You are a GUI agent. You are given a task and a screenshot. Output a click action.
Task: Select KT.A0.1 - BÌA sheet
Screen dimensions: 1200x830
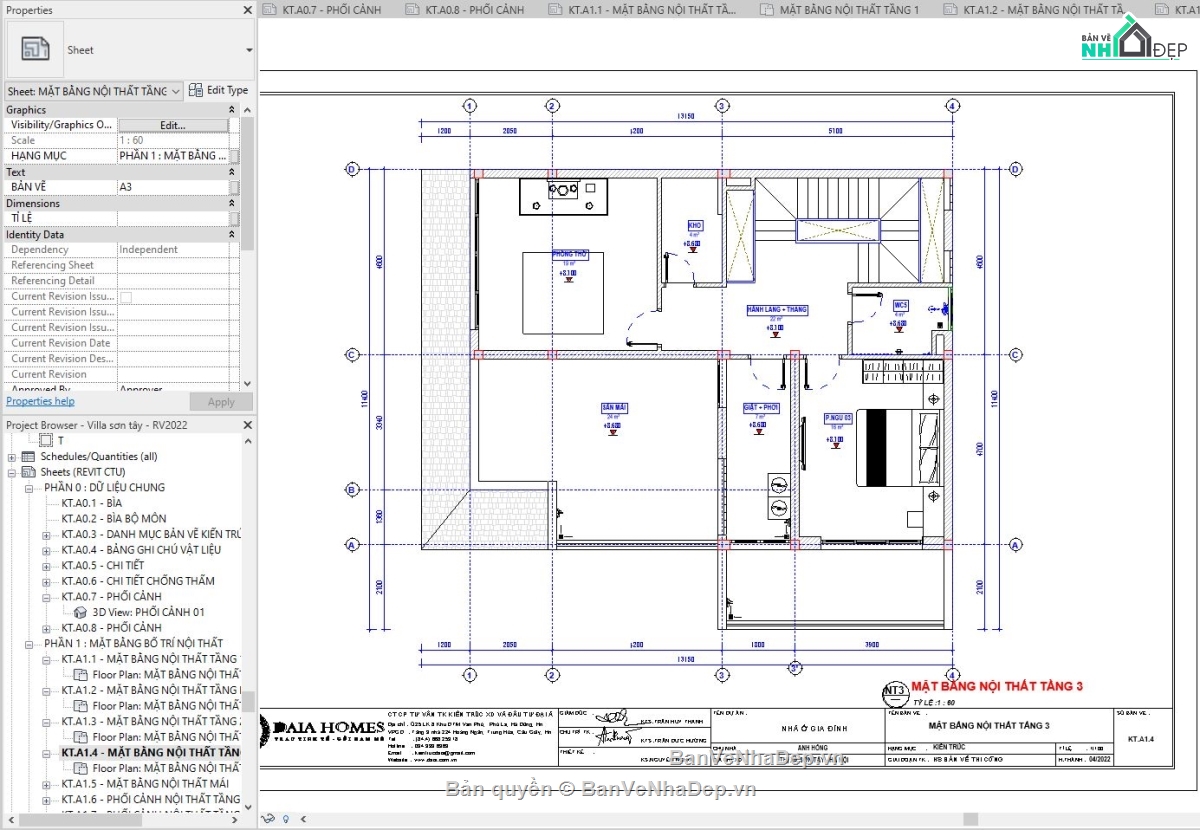91,503
